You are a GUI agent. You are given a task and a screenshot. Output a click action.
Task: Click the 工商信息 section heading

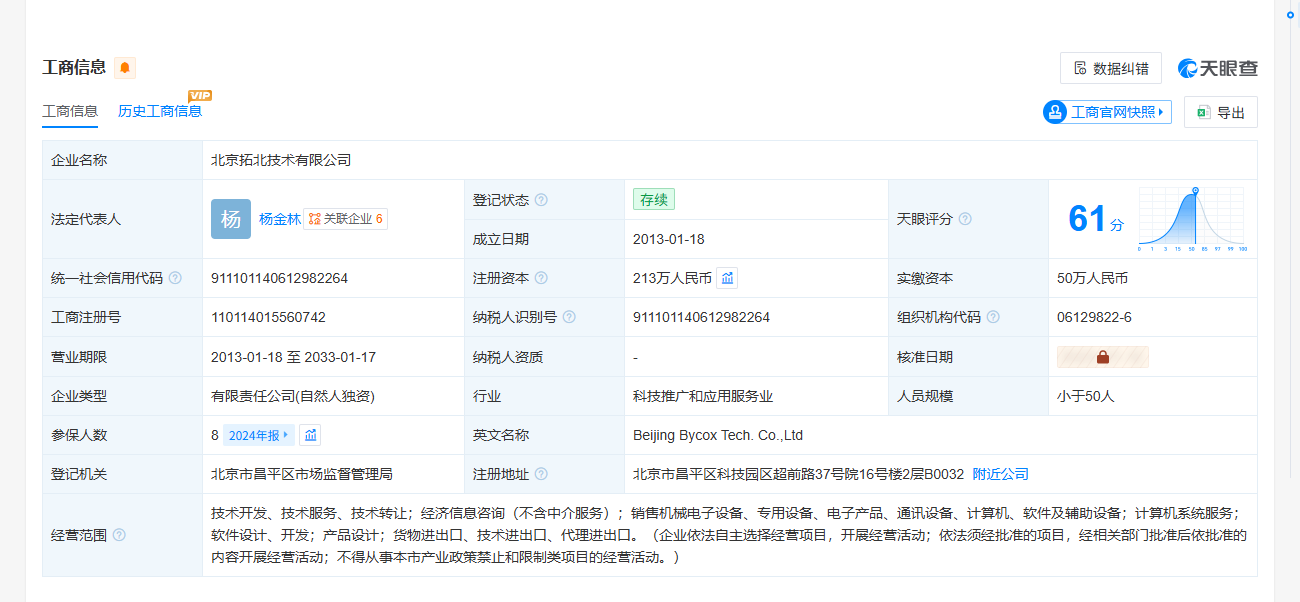pyautogui.click(x=74, y=68)
